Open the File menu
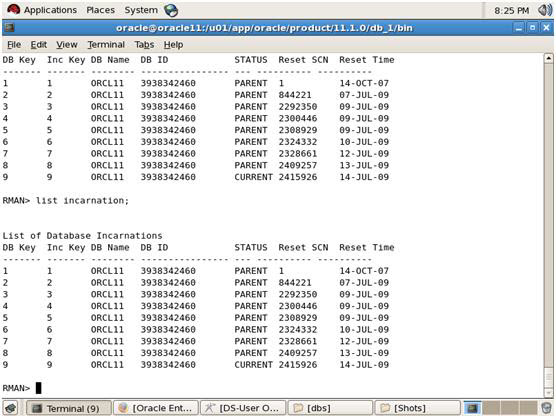The width and height of the screenshot is (556, 418). 14,45
